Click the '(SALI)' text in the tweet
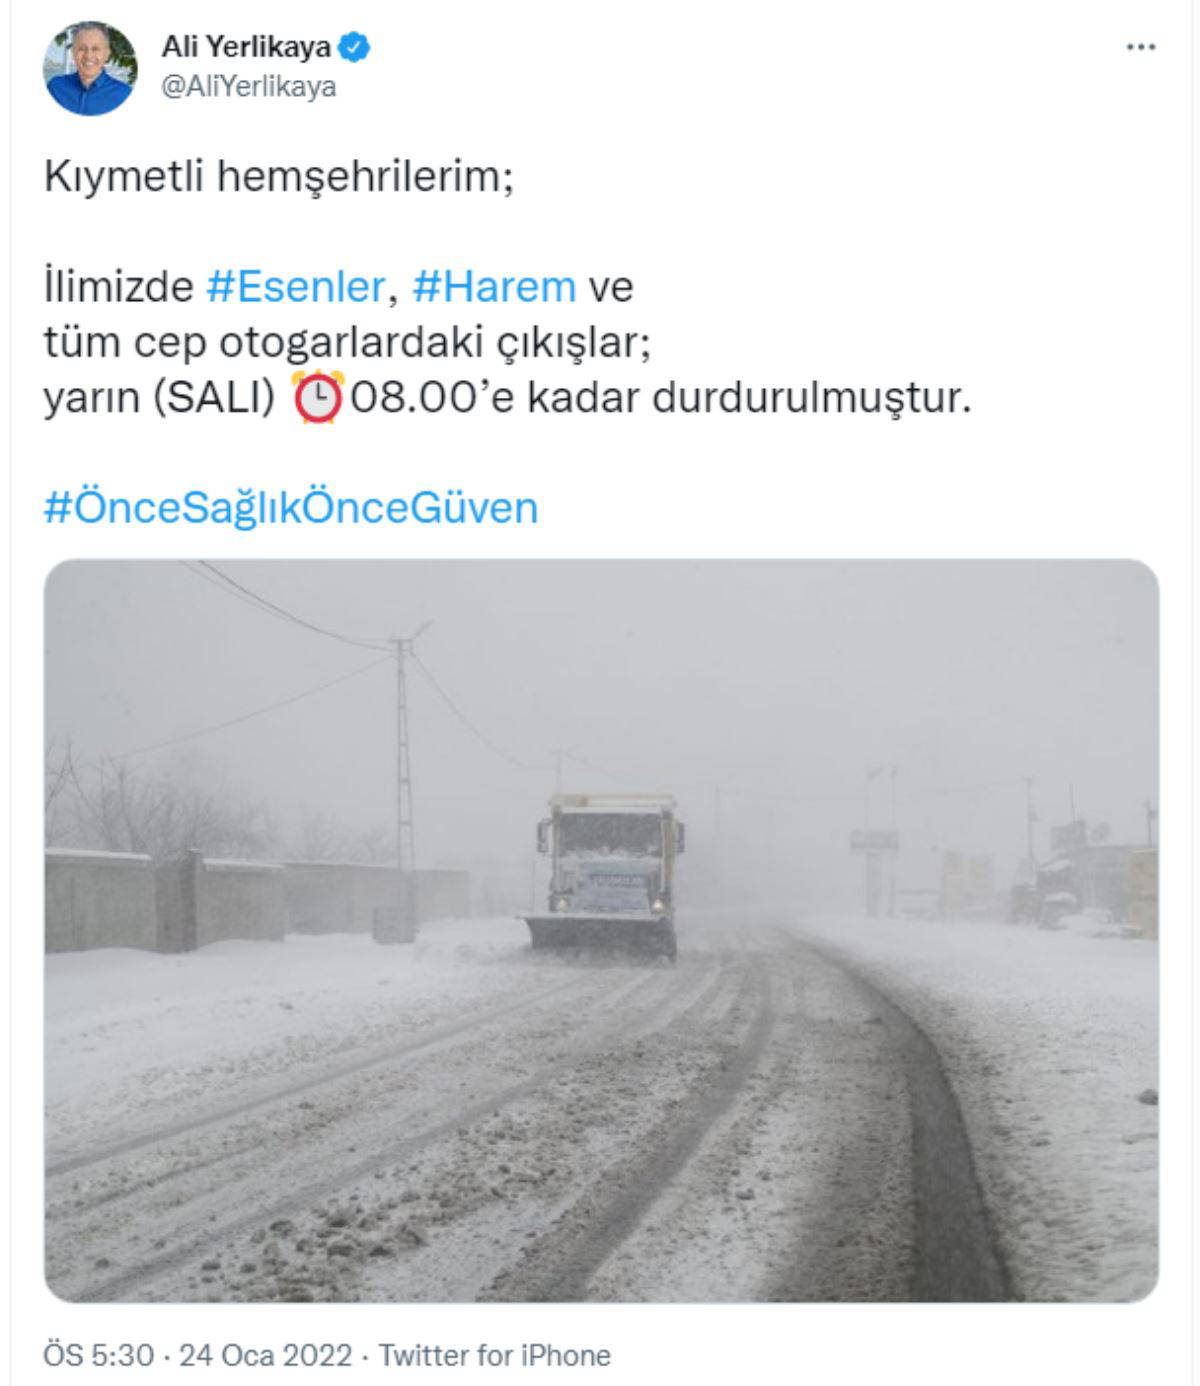1200x1386 pixels. [x=214, y=397]
